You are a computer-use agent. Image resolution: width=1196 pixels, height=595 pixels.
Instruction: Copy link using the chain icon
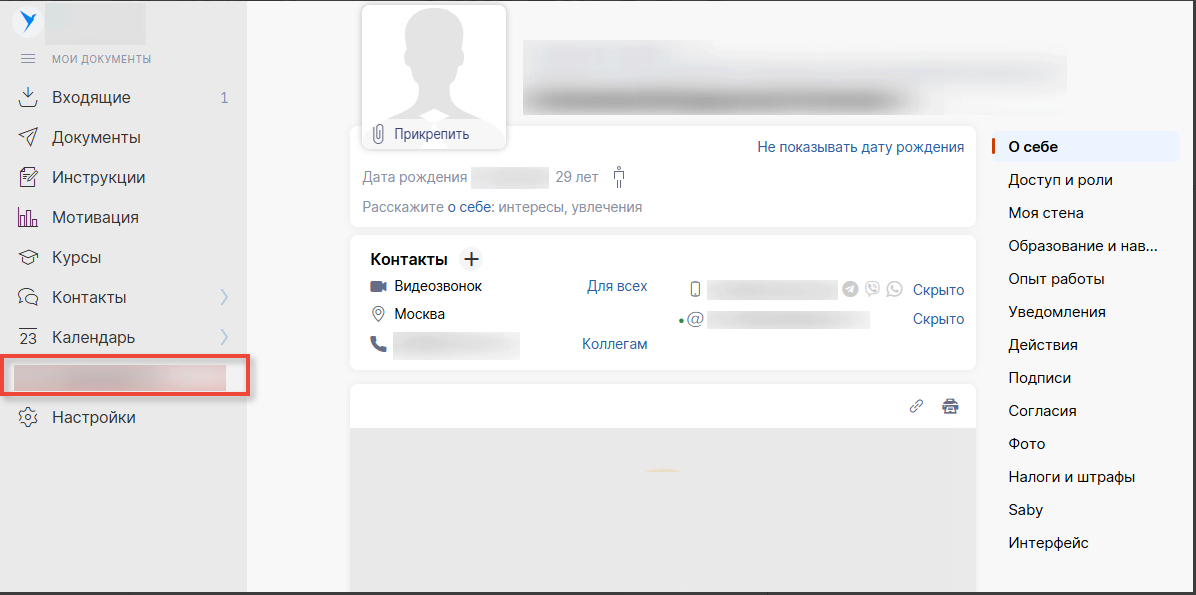coord(916,406)
